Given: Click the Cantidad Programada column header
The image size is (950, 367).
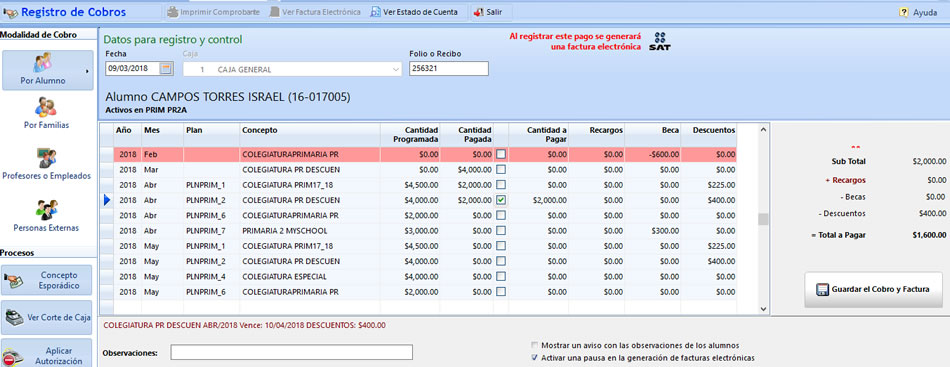Looking at the screenshot, I should [410, 134].
